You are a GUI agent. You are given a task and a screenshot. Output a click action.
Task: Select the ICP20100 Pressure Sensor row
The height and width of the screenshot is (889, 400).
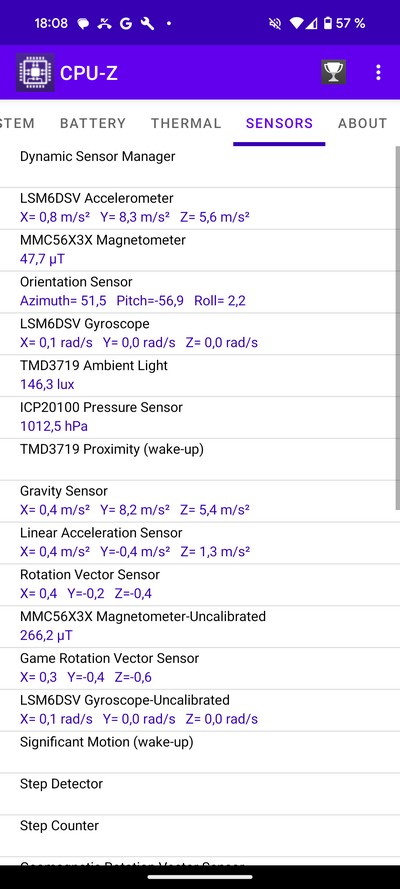tap(197, 418)
